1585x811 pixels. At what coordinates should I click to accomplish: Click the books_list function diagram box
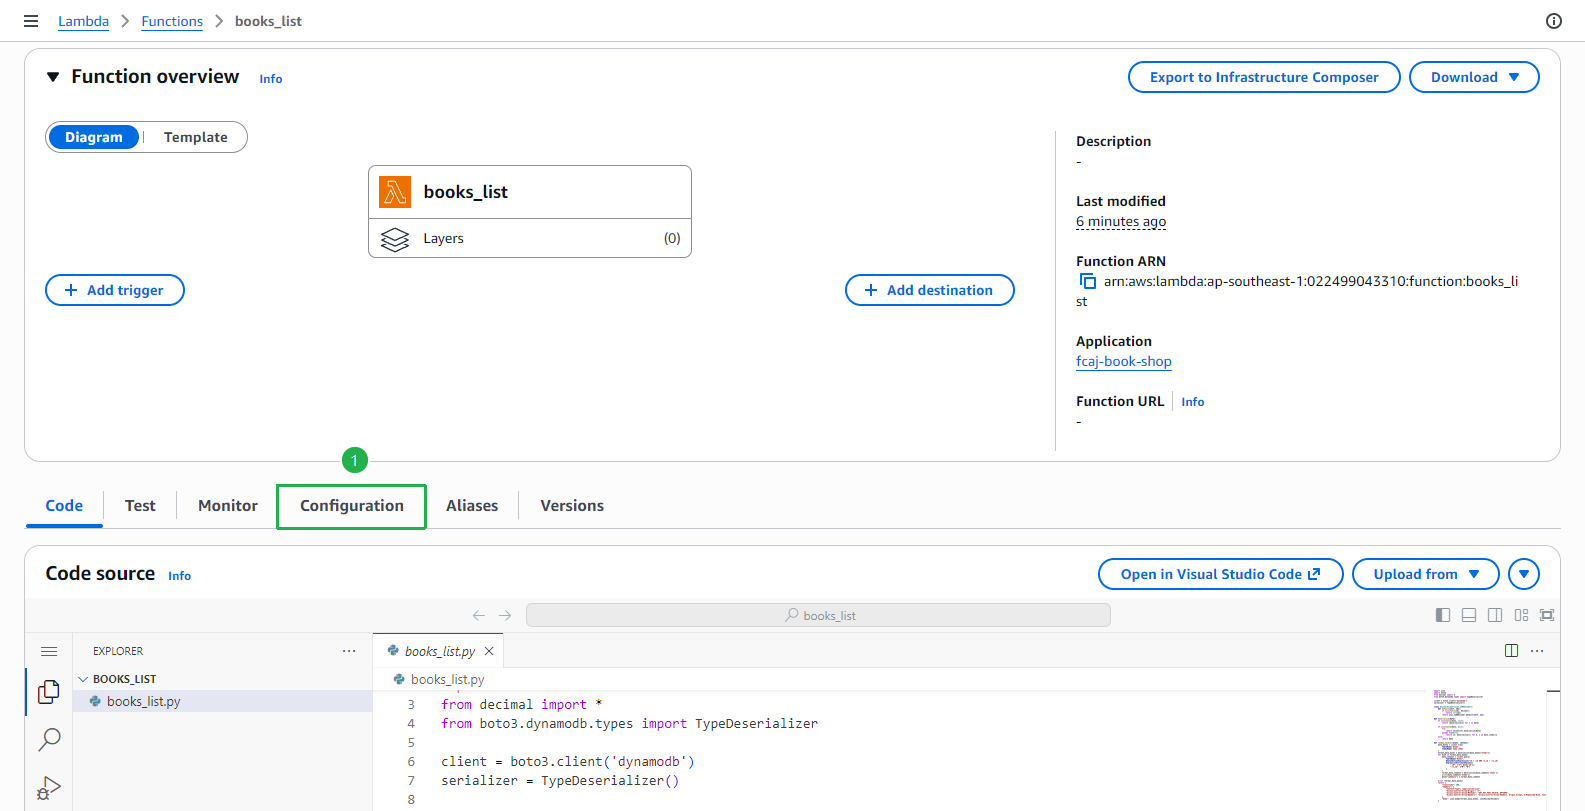click(x=530, y=192)
